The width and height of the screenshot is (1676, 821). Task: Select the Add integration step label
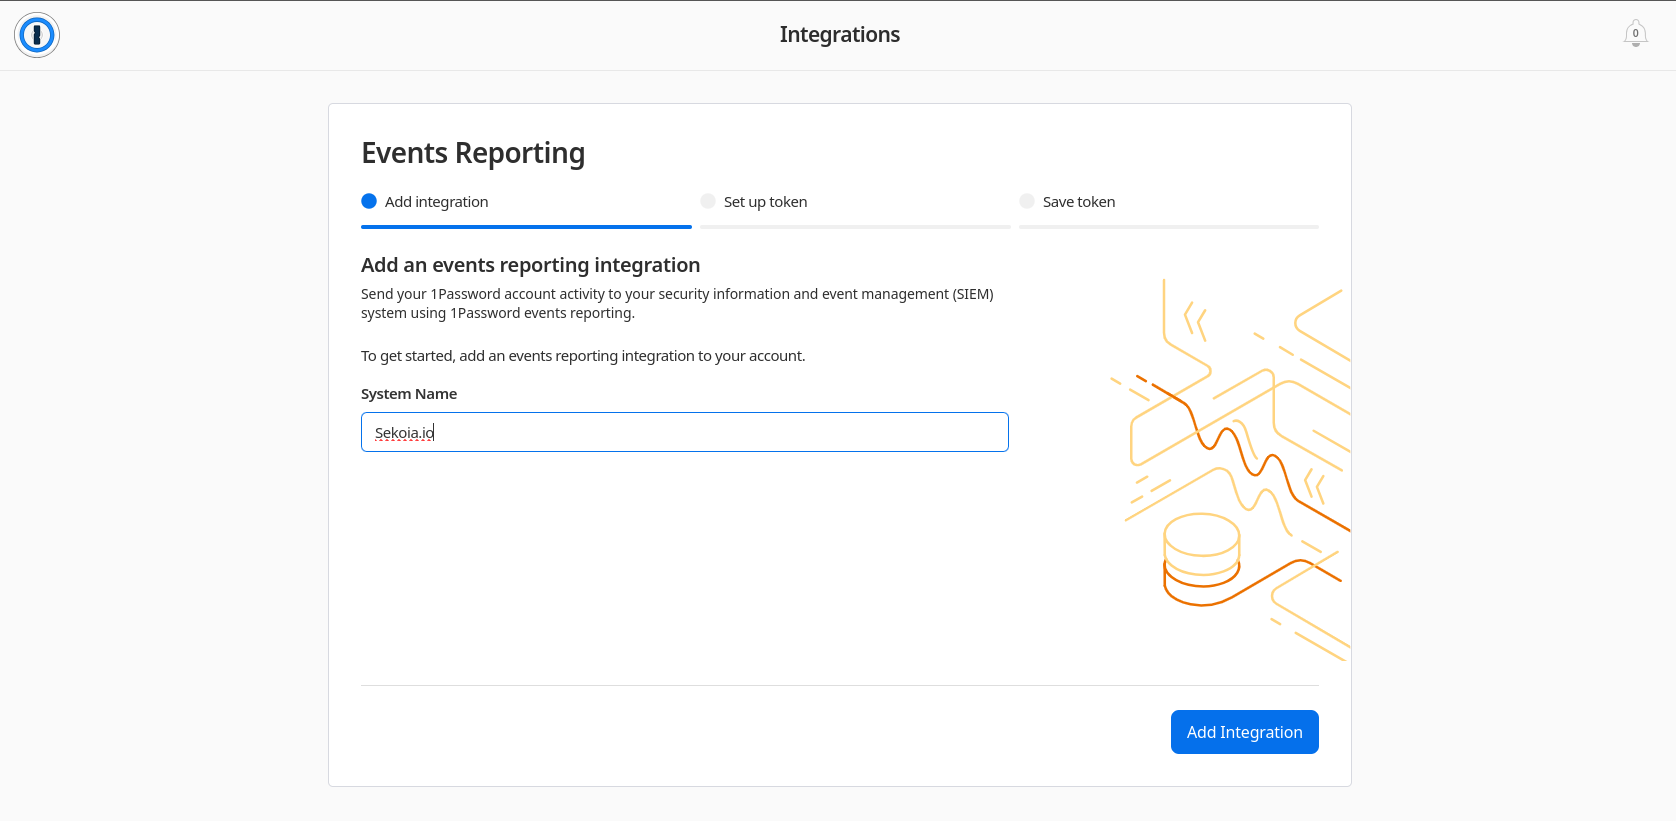(x=436, y=202)
